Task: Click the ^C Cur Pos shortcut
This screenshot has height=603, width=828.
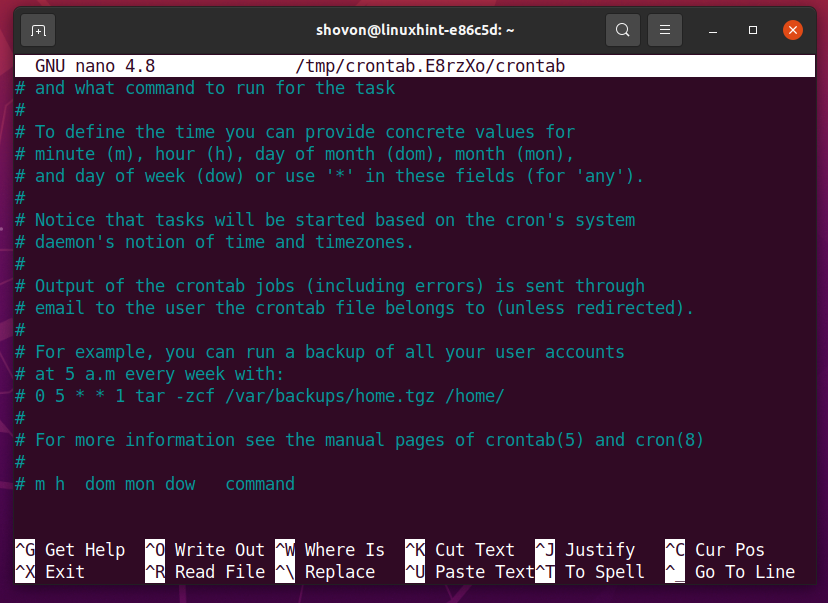Action: click(715, 550)
